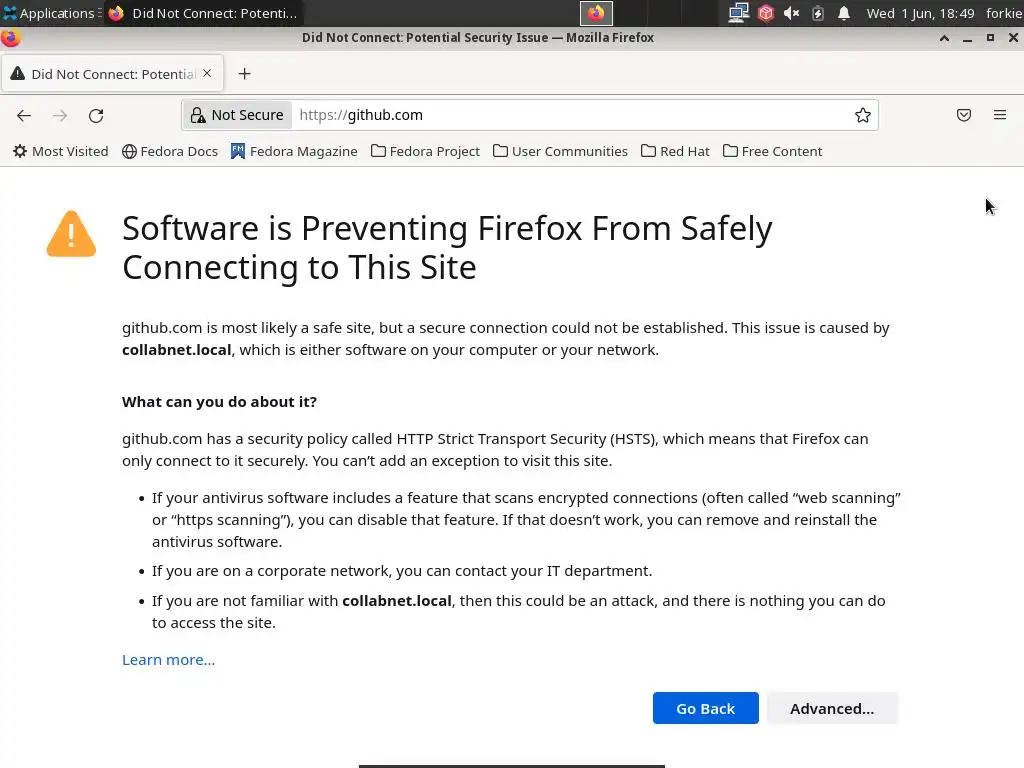Screen dimensions: 1024x768
Task: Open the Save to Pocket icon
Action: pyautogui.click(x=964, y=115)
